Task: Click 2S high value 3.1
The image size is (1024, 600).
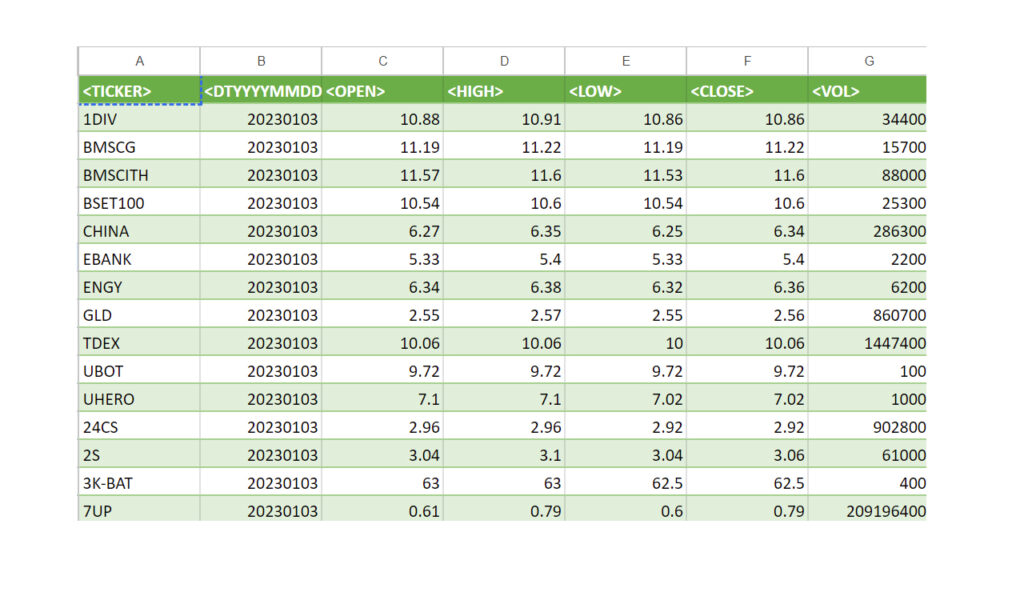Action: [504, 456]
